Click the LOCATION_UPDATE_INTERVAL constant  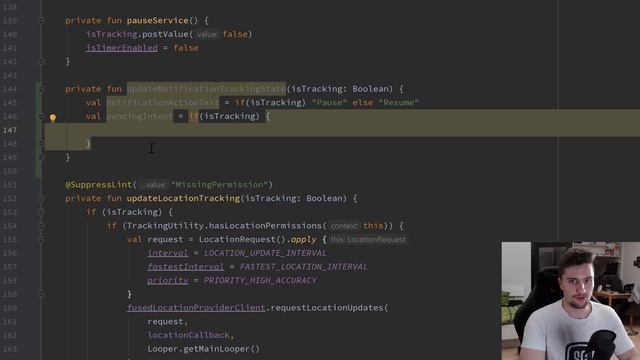[x=265, y=253]
